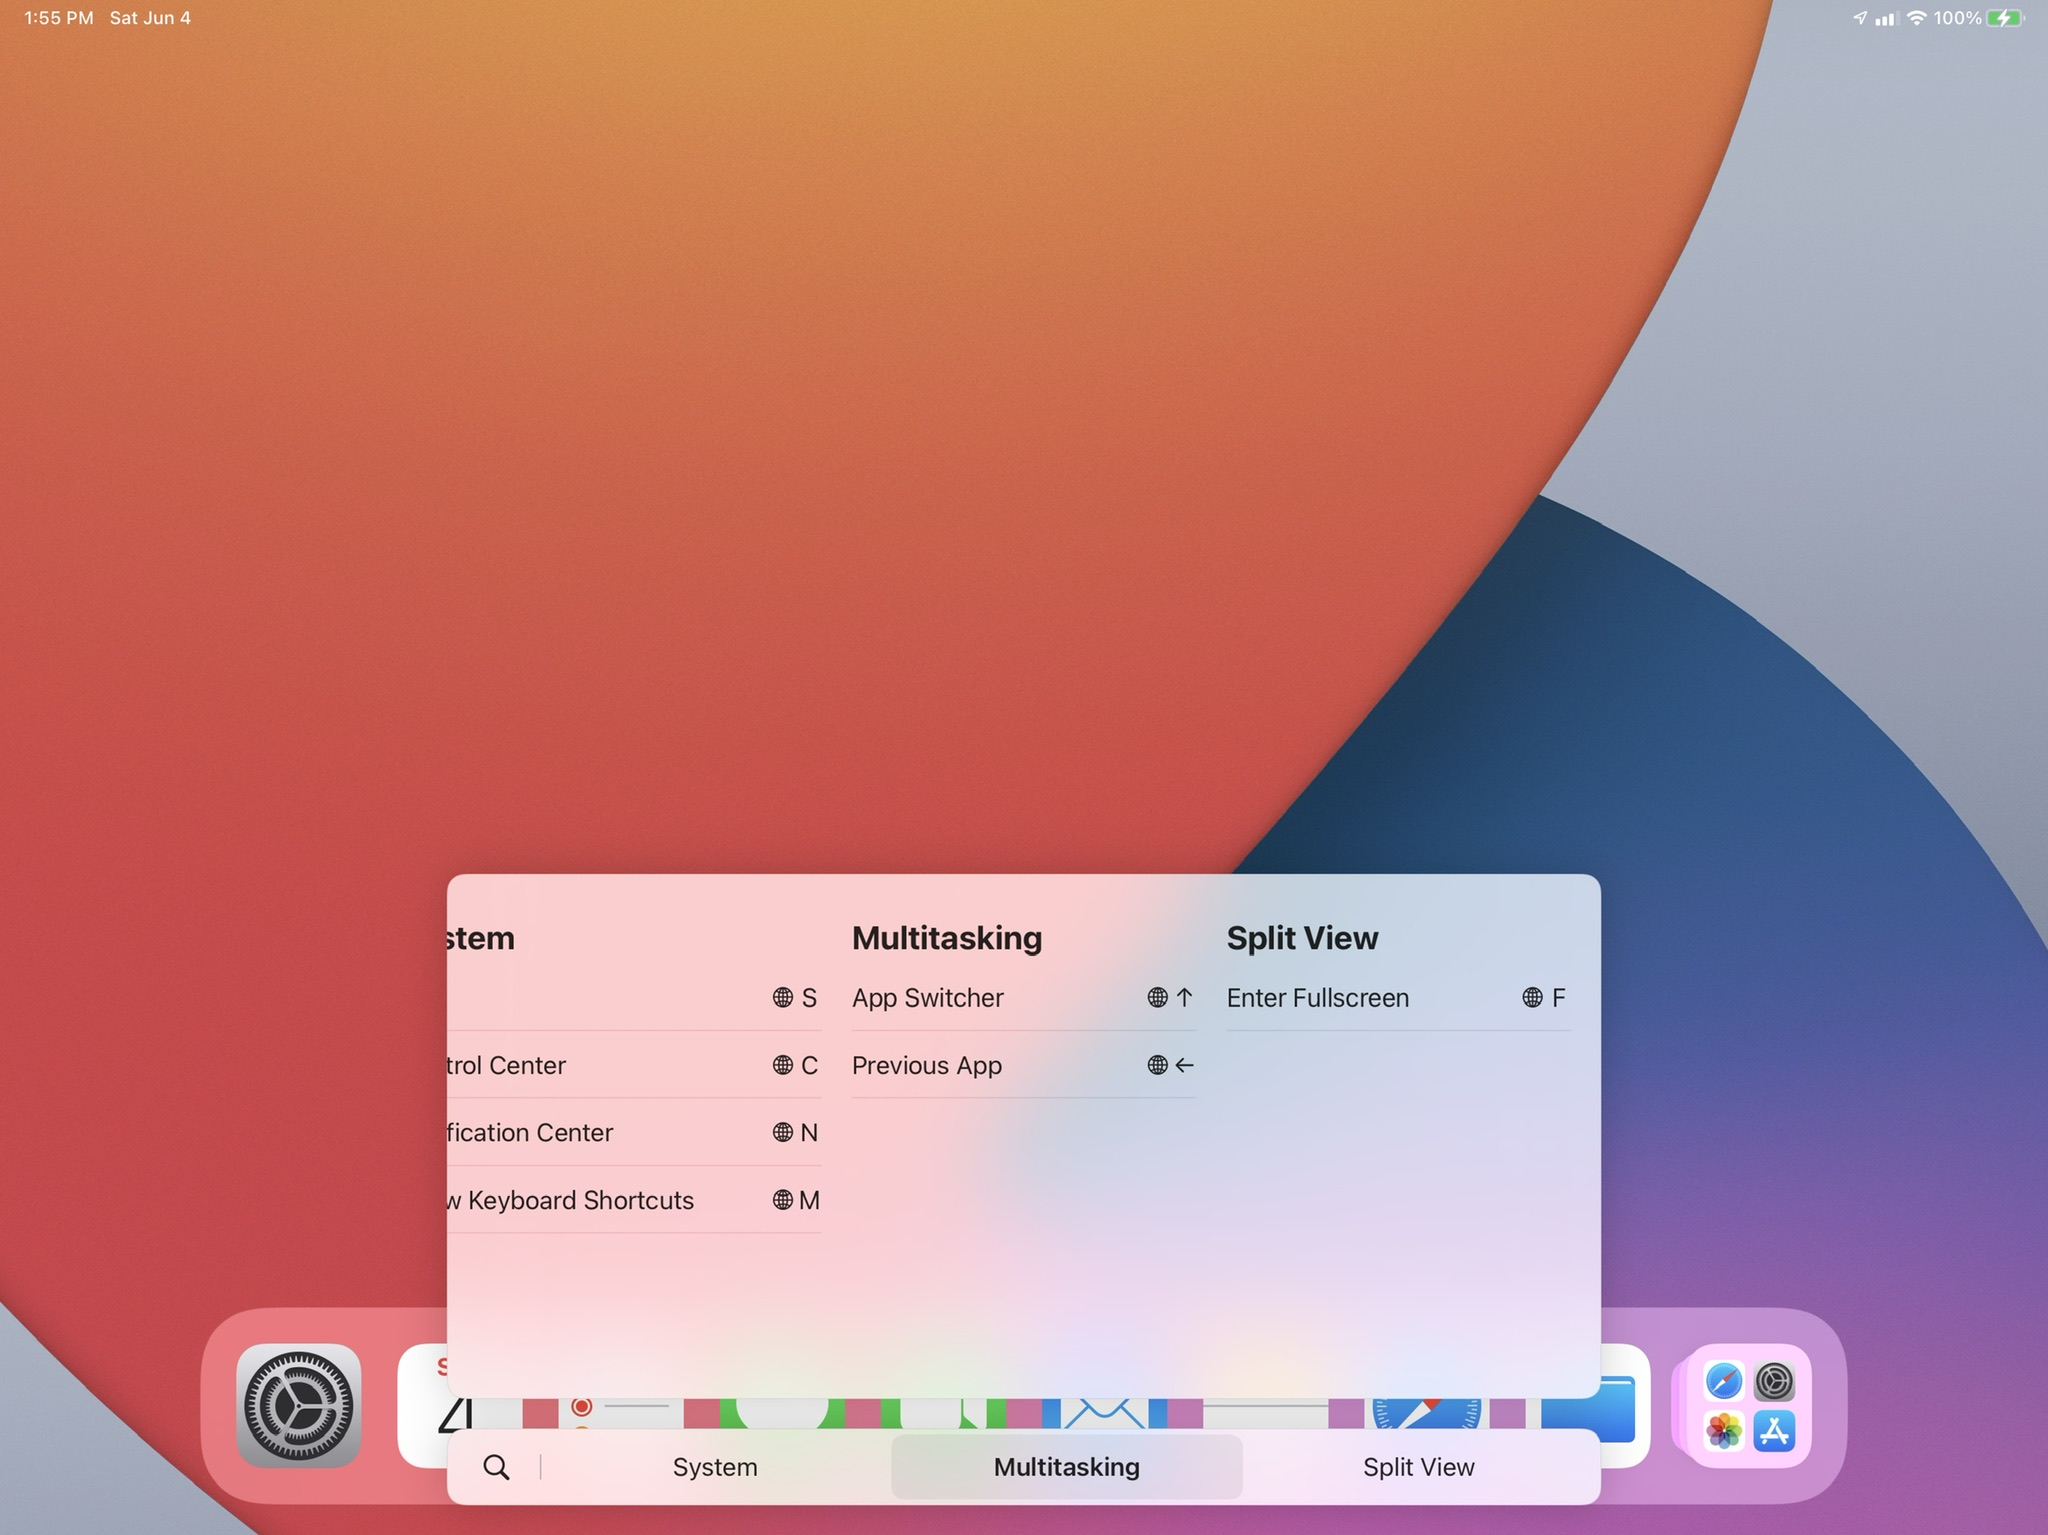The width and height of the screenshot is (2048, 1535).
Task: Switch to the System tab
Action: pyautogui.click(x=715, y=1467)
